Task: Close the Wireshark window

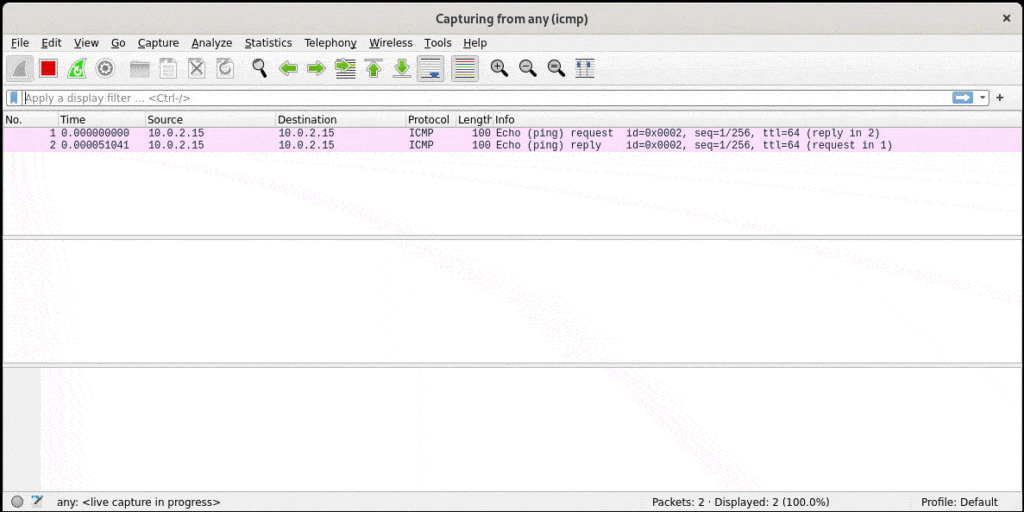Action: [x=1006, y=19]
